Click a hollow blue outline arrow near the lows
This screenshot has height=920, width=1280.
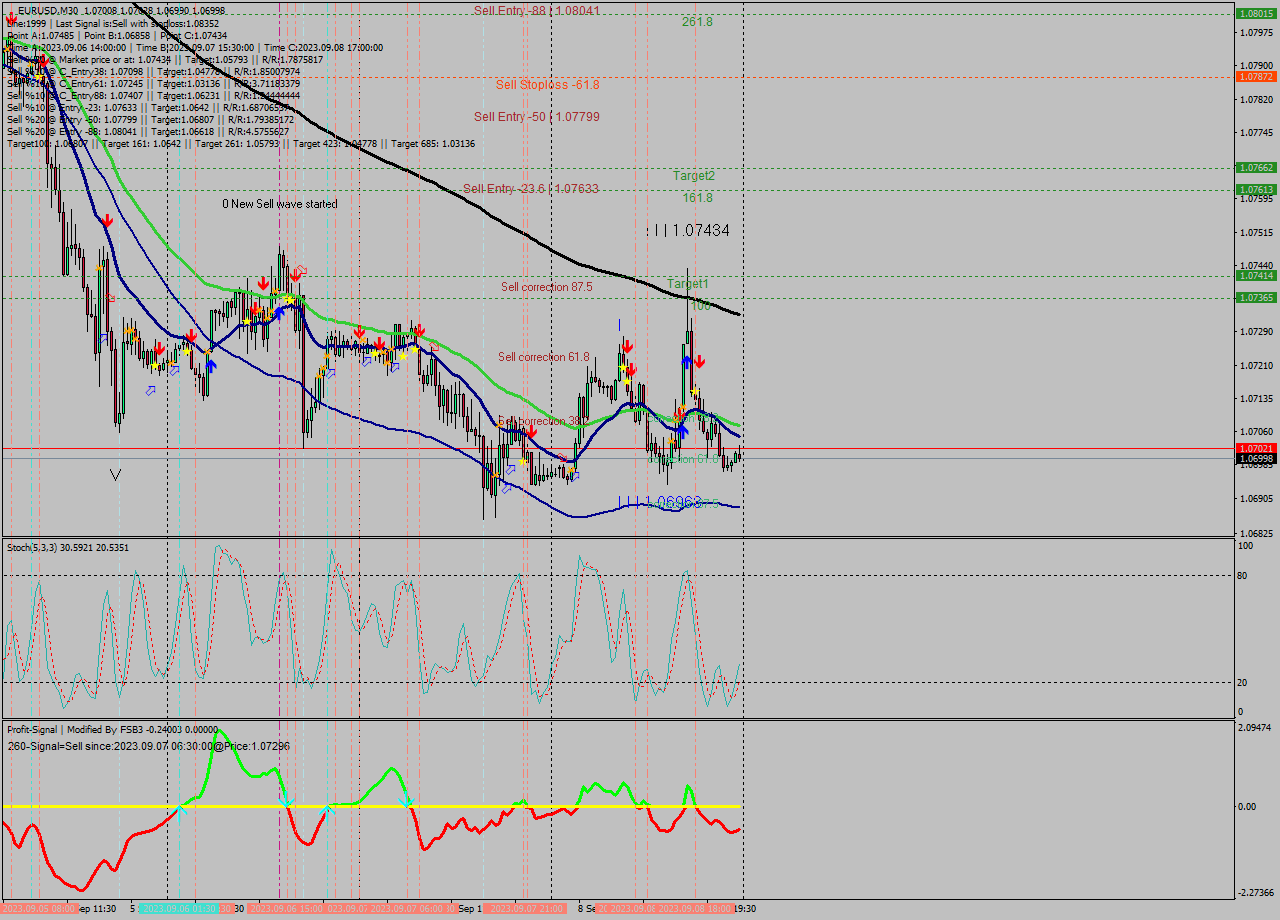tap(150, 389)
